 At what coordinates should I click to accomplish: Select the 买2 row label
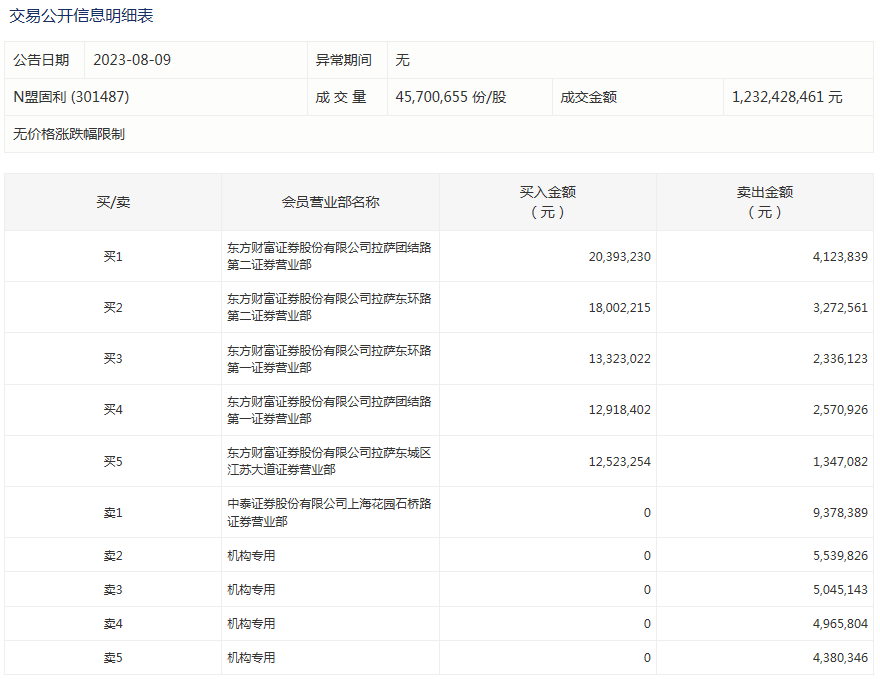[113, 308]
